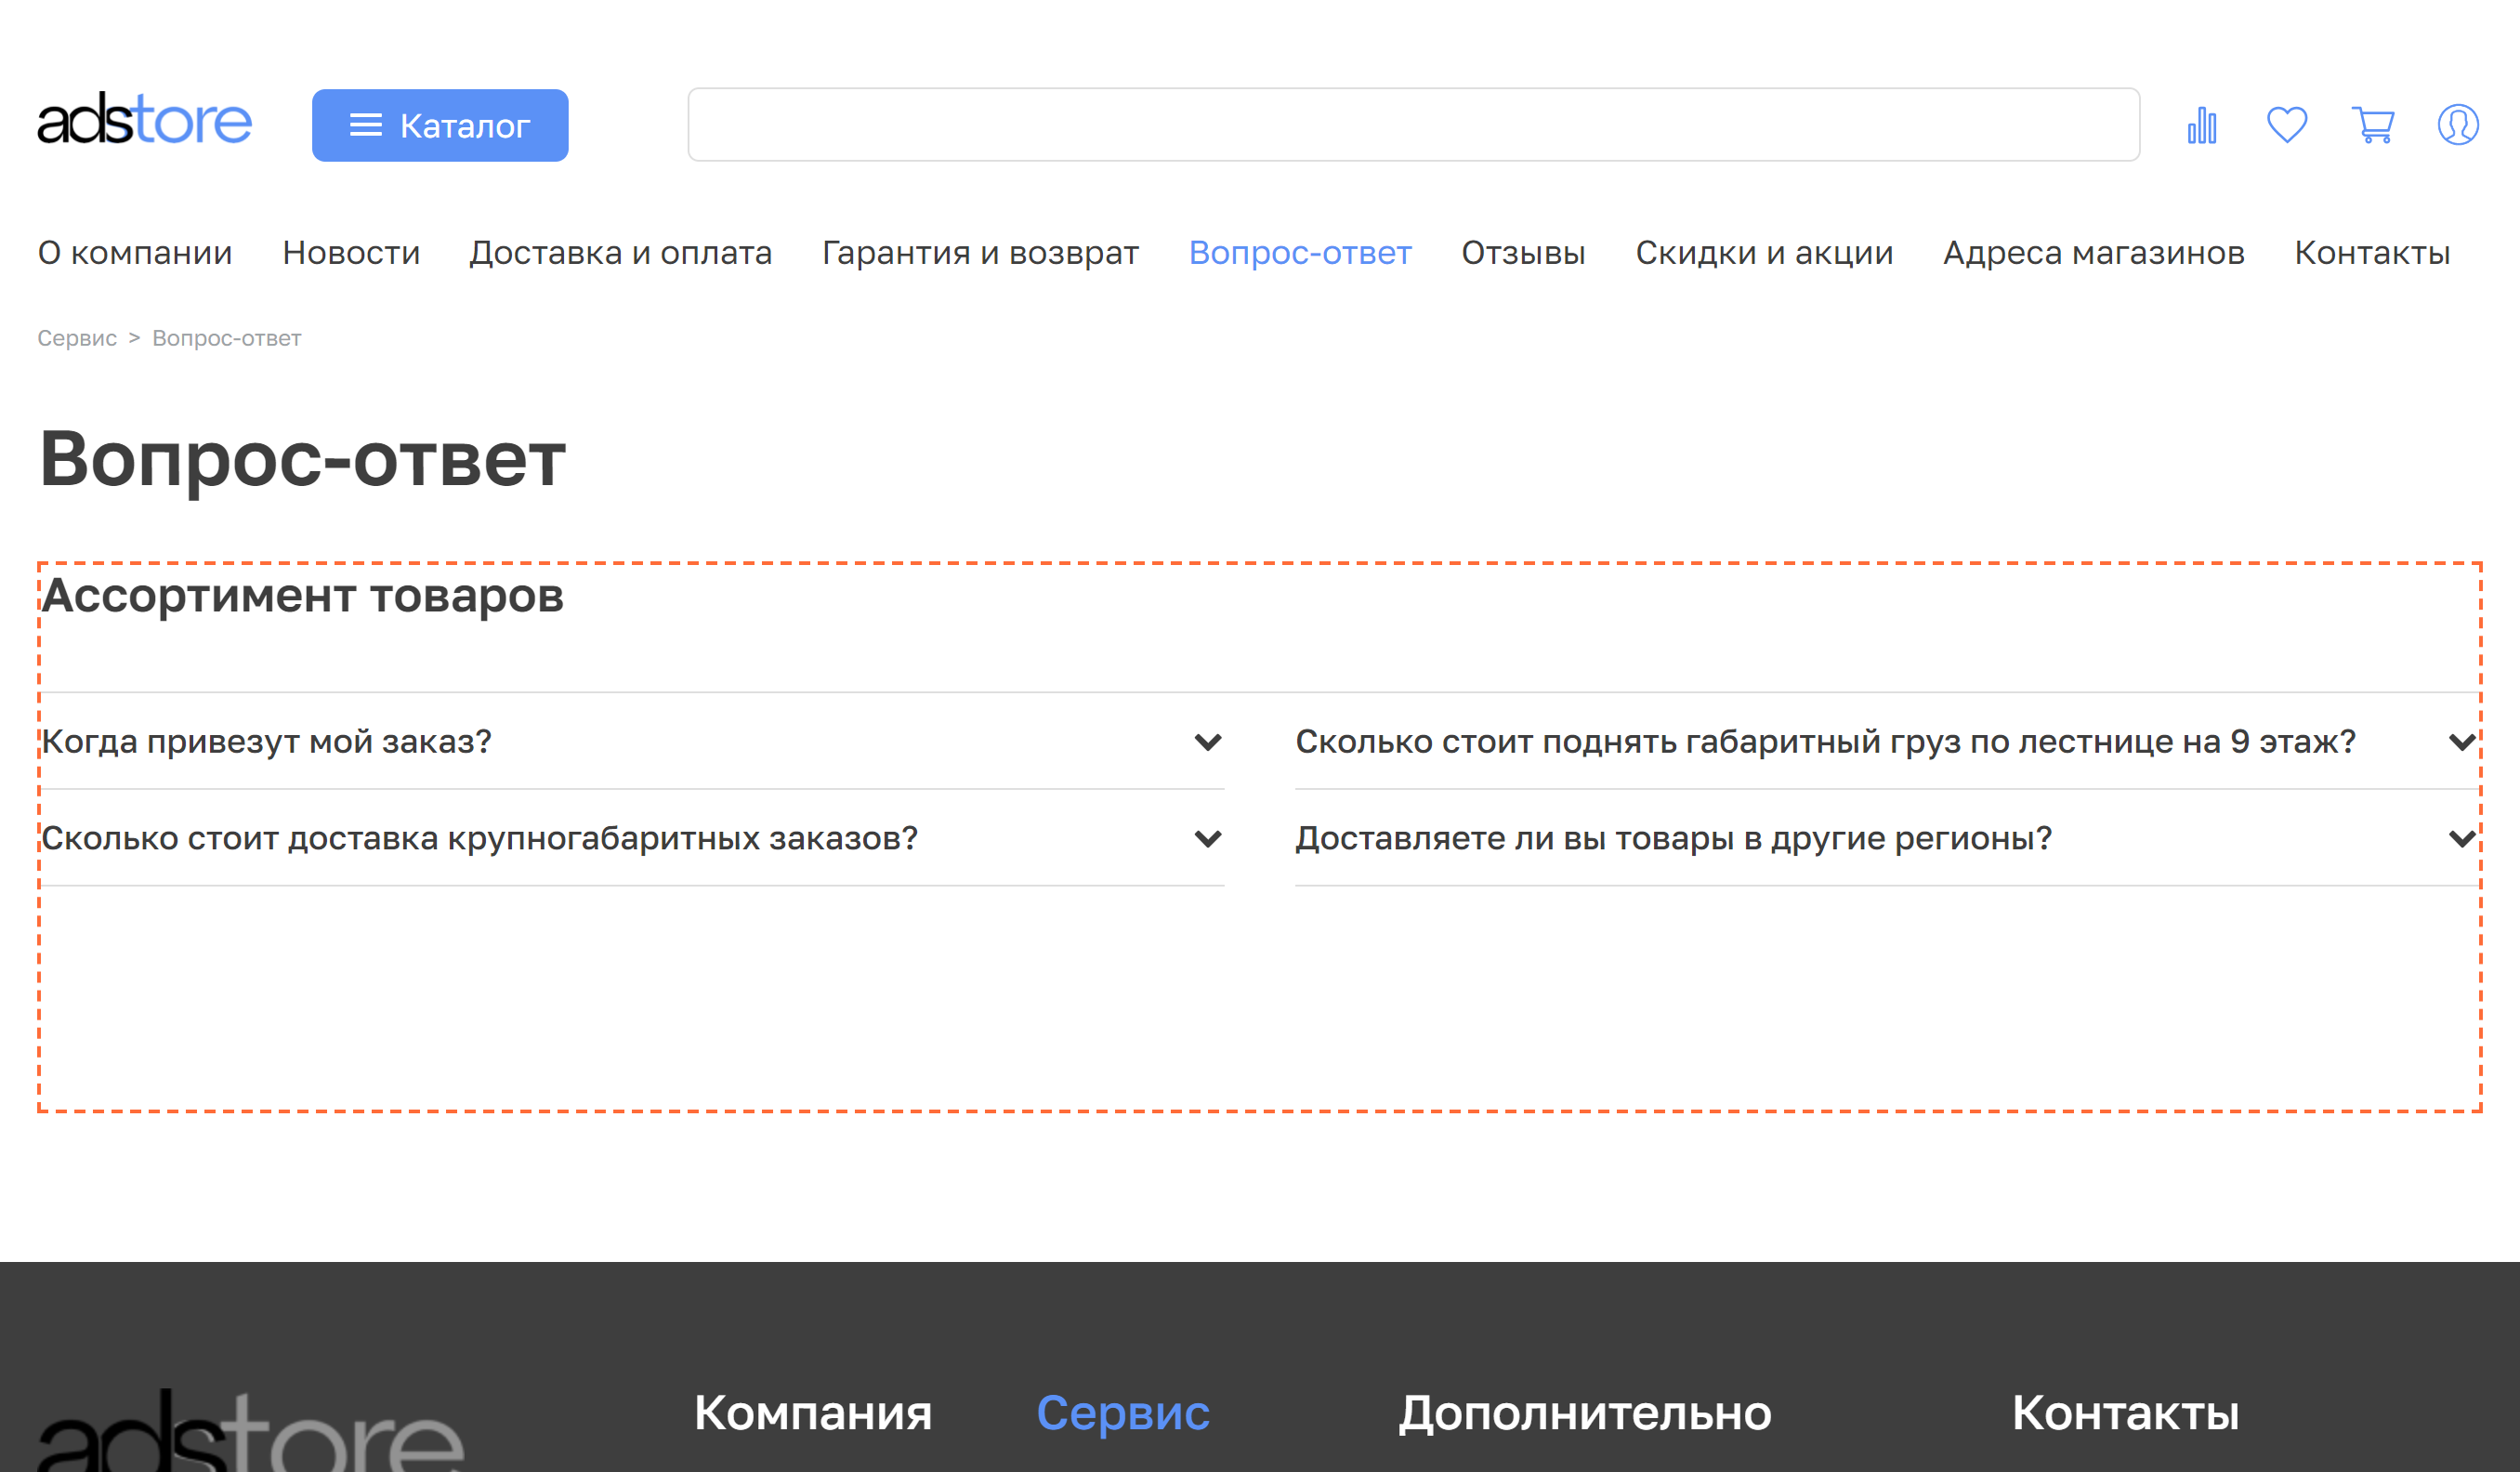This screenshot has width=2520, height=1472.
Task: Open Гарантия и возврат page
Action: 980,253
